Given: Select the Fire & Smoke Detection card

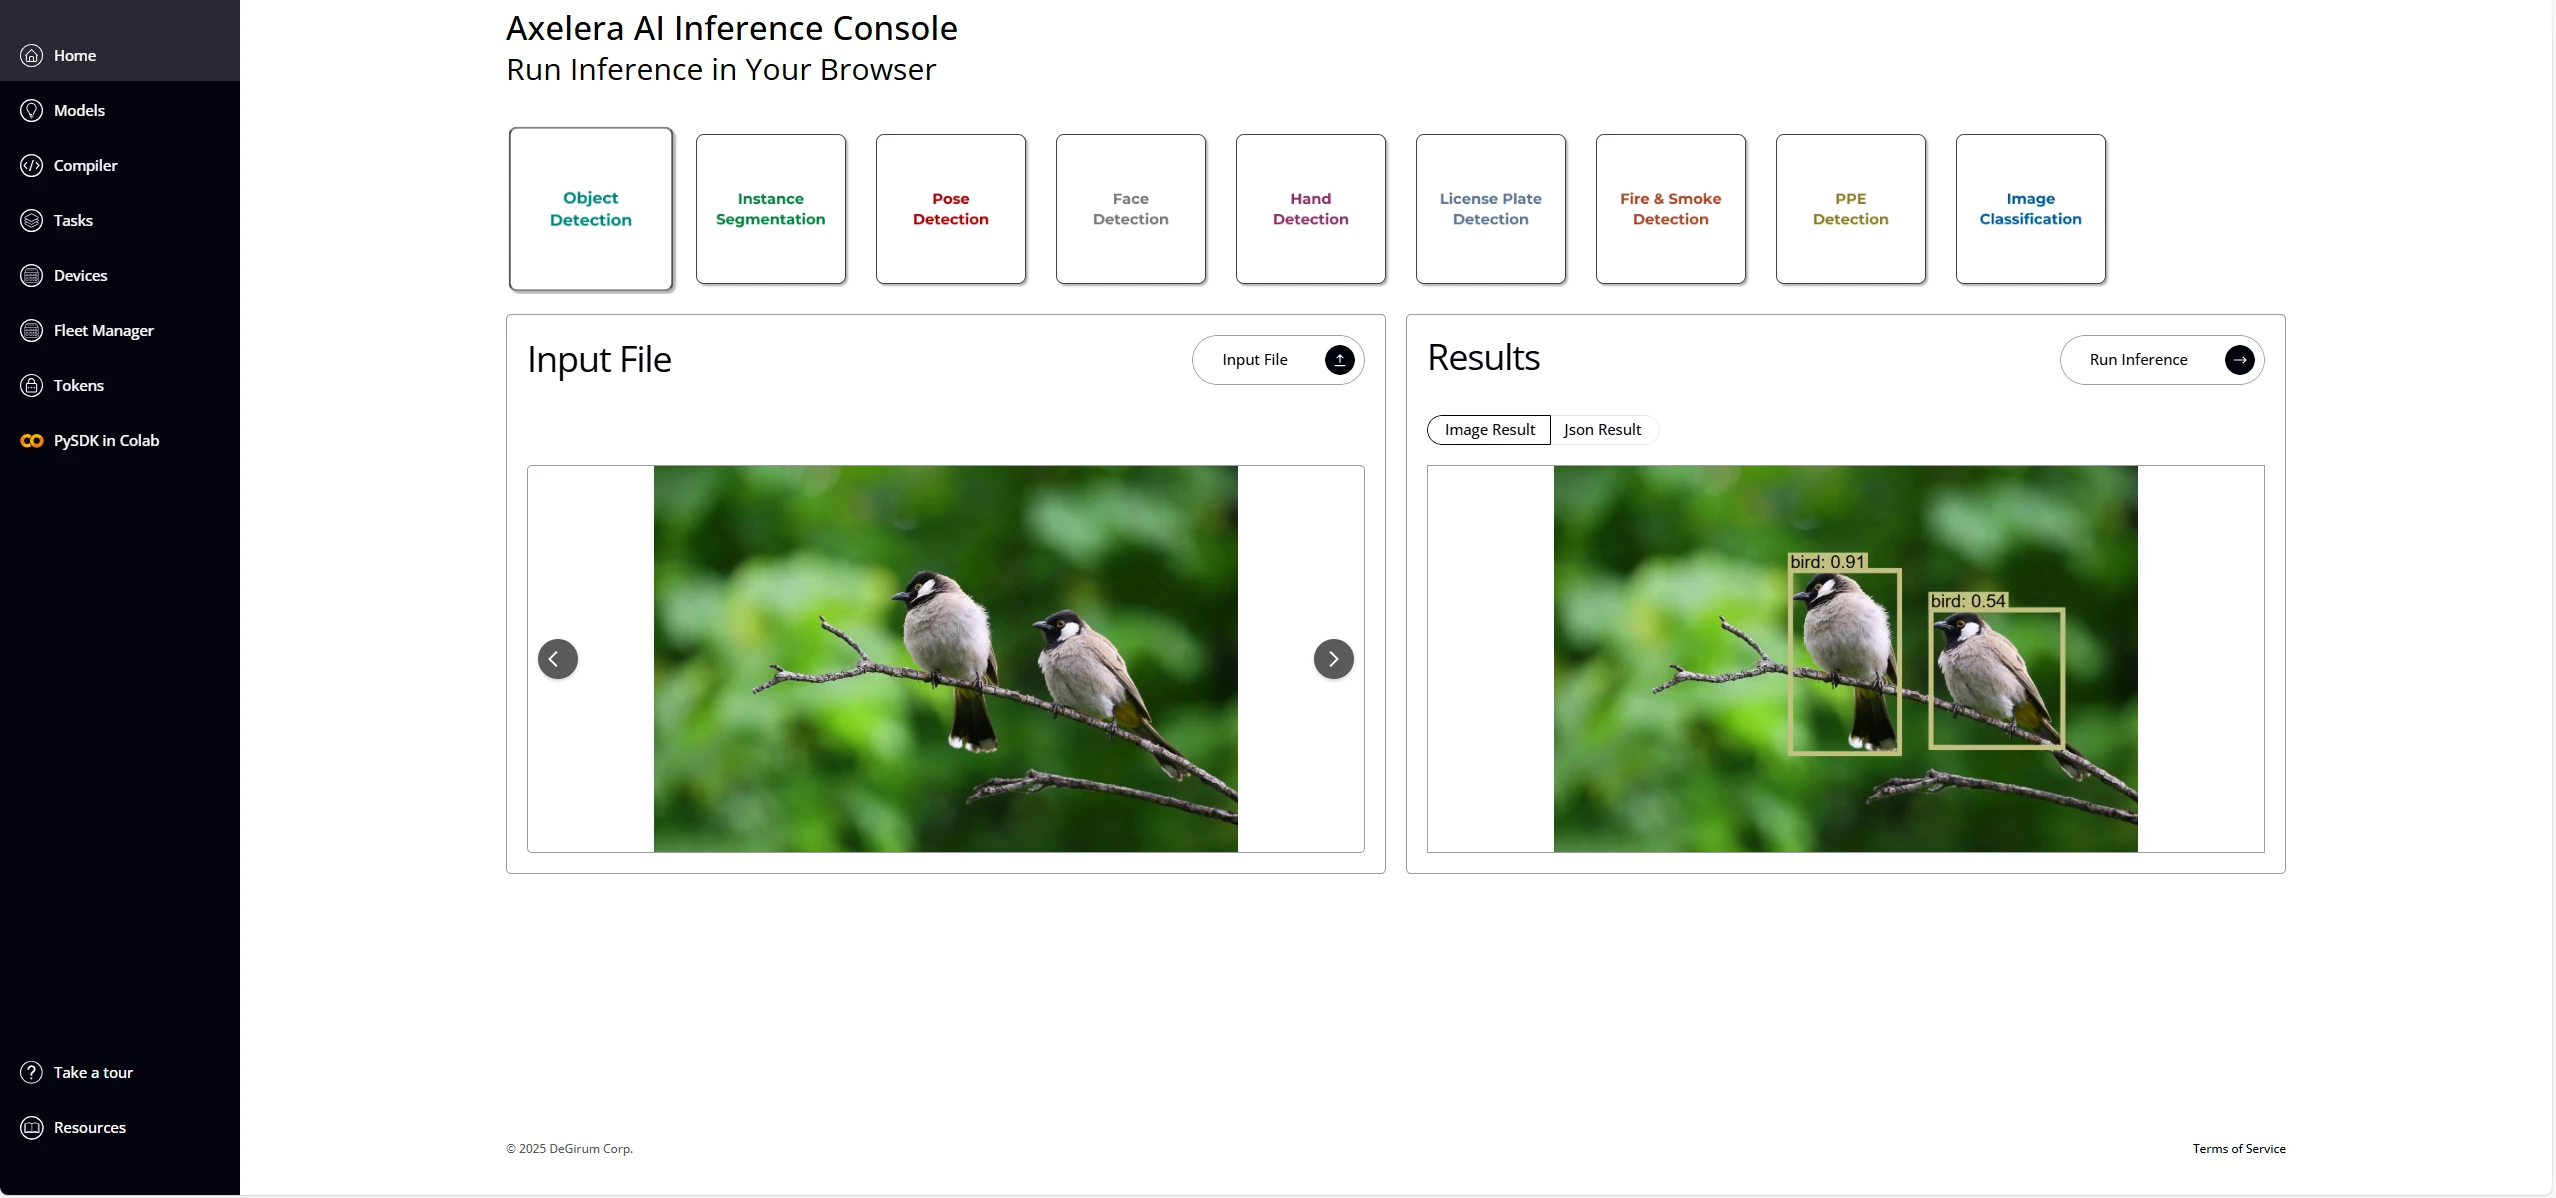Looking at the screenshot, I should click(1671, 209).
